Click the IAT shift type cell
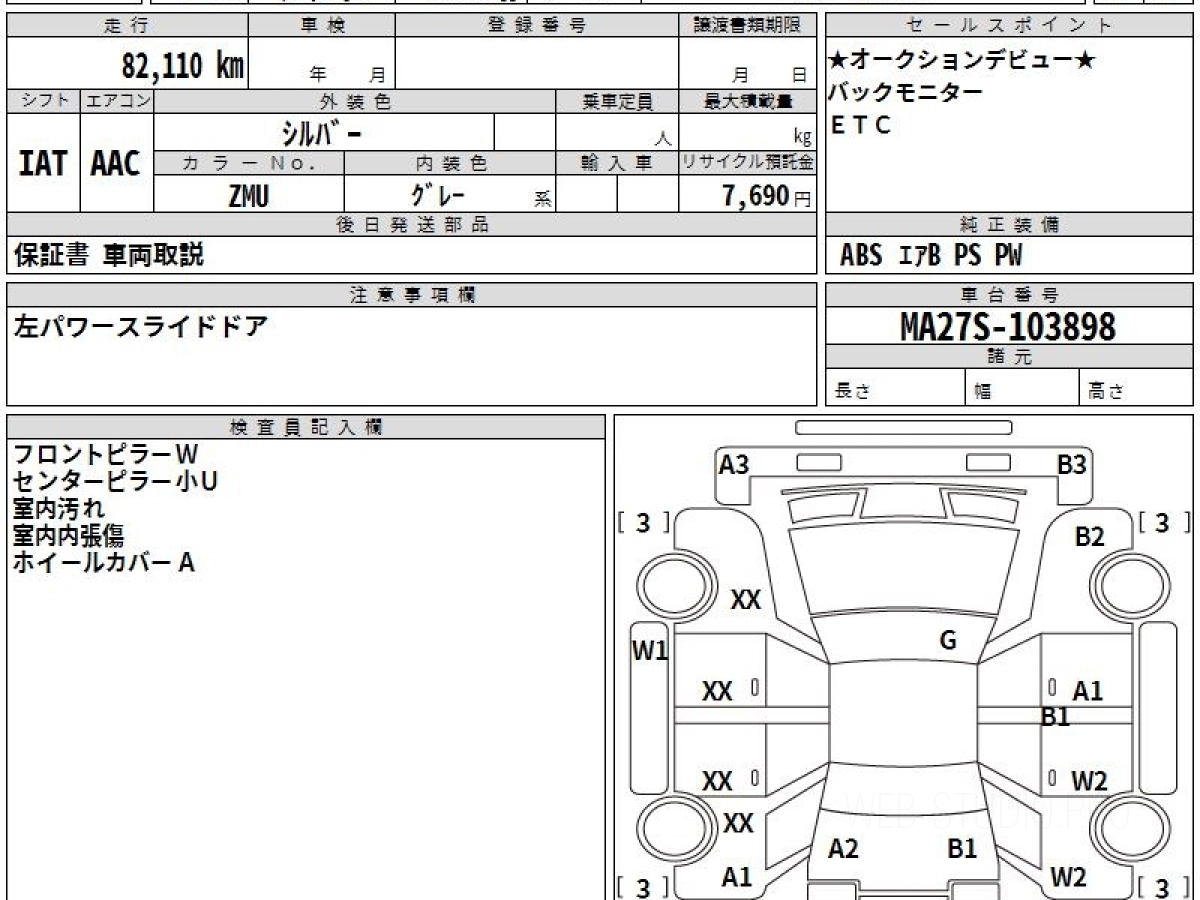 43,163
